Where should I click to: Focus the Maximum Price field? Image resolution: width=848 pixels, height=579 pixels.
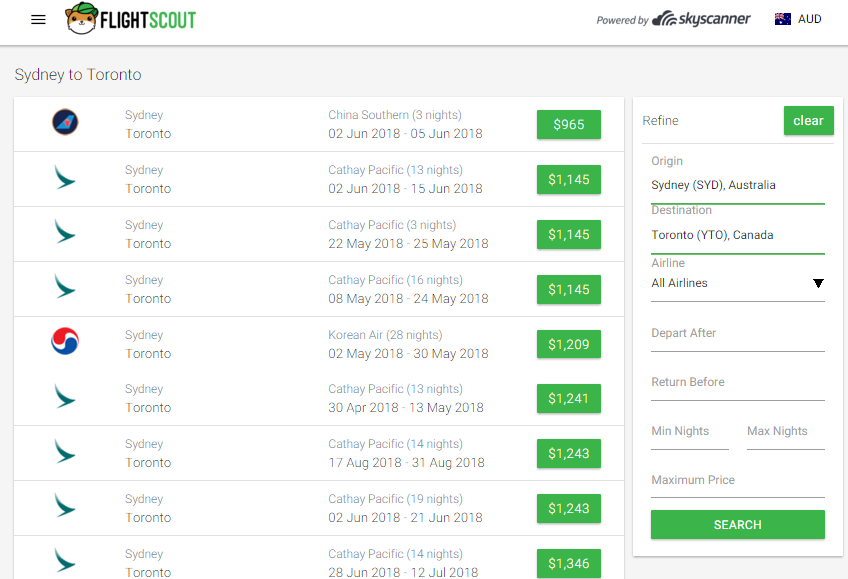[738, 481]
